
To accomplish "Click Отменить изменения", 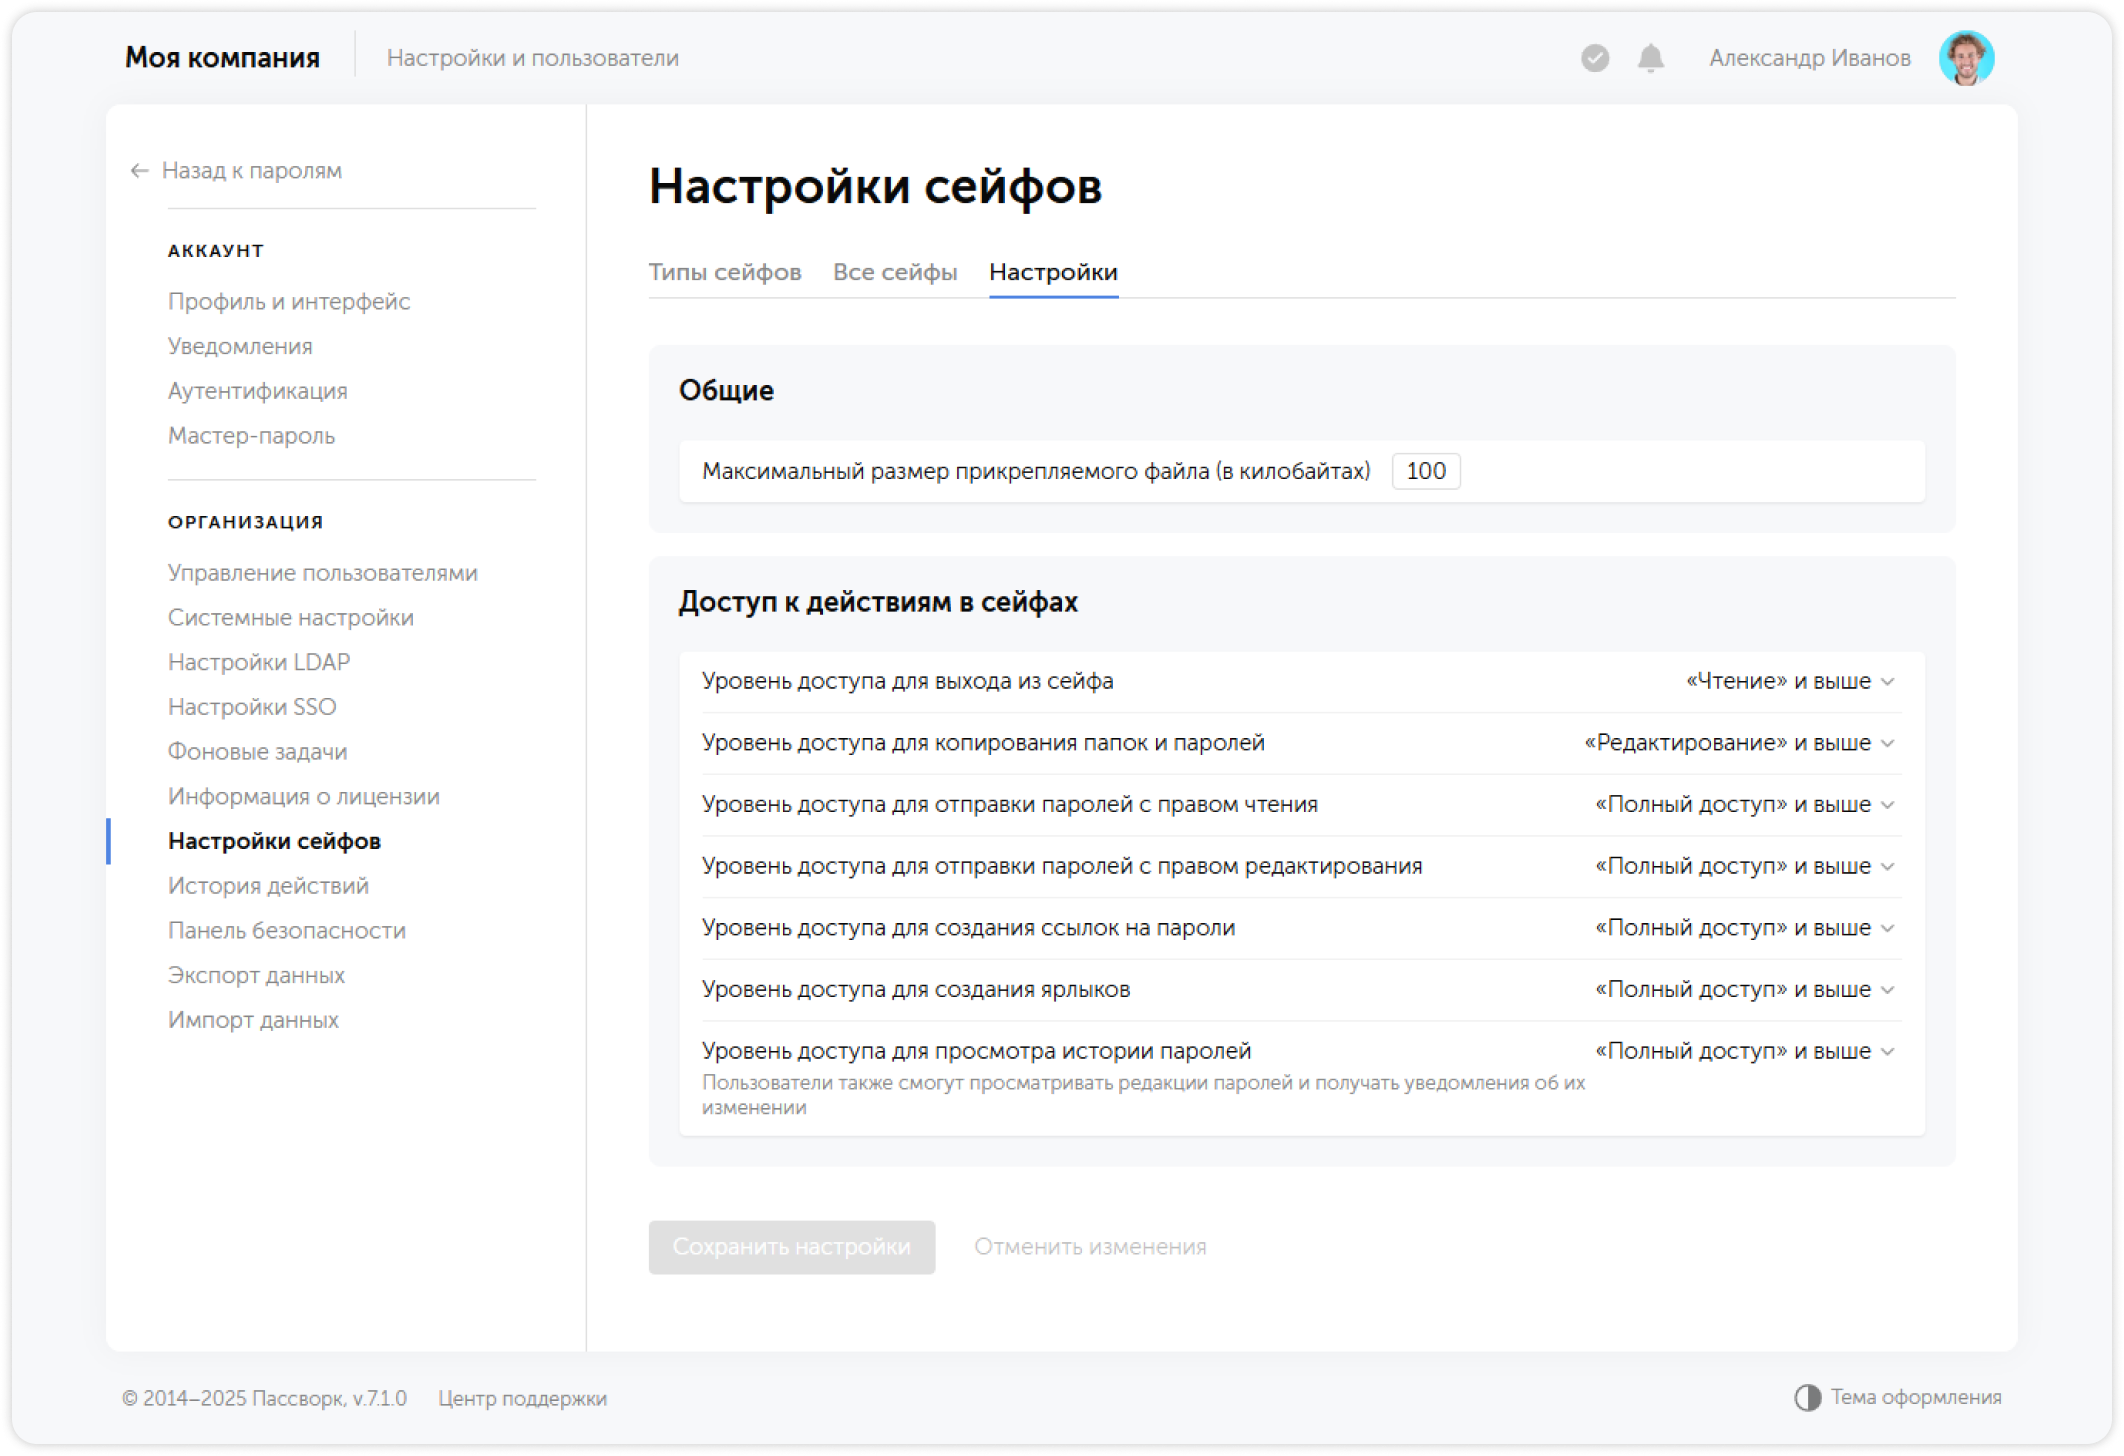I will 1092,1246.
